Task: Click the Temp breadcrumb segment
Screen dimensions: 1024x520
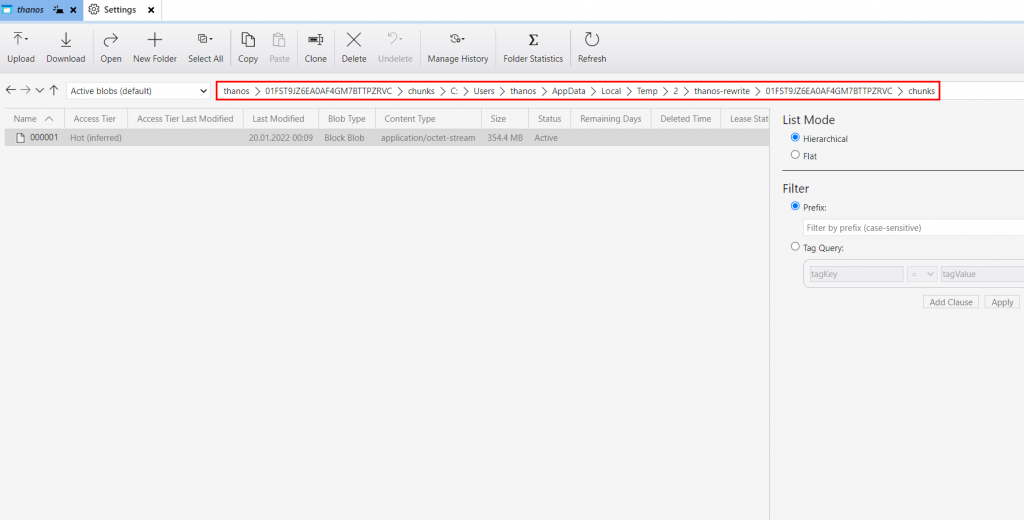Action: [x=647, y=91]
